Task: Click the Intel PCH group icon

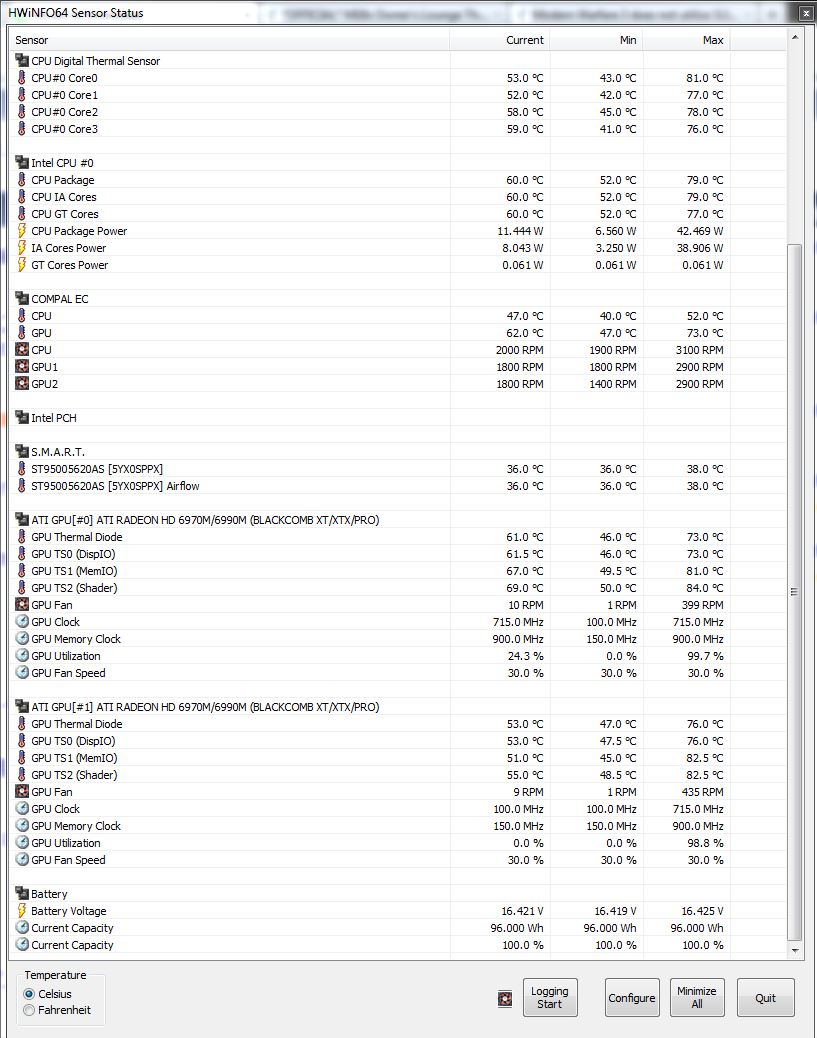Action: 22,418
